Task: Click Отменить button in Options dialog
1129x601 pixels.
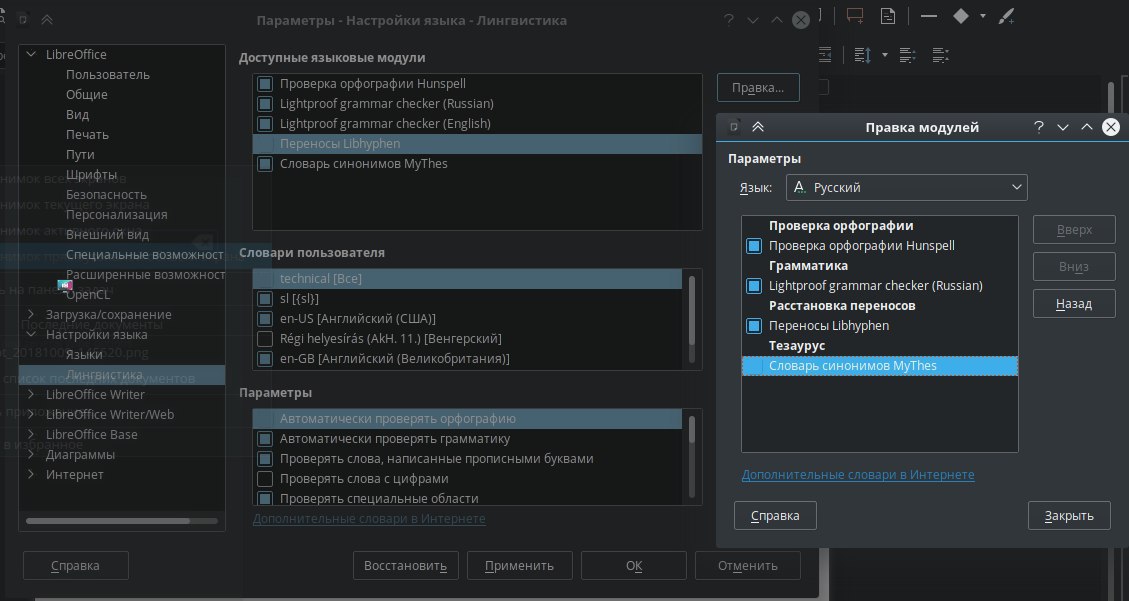Action: tap(747, 566)
